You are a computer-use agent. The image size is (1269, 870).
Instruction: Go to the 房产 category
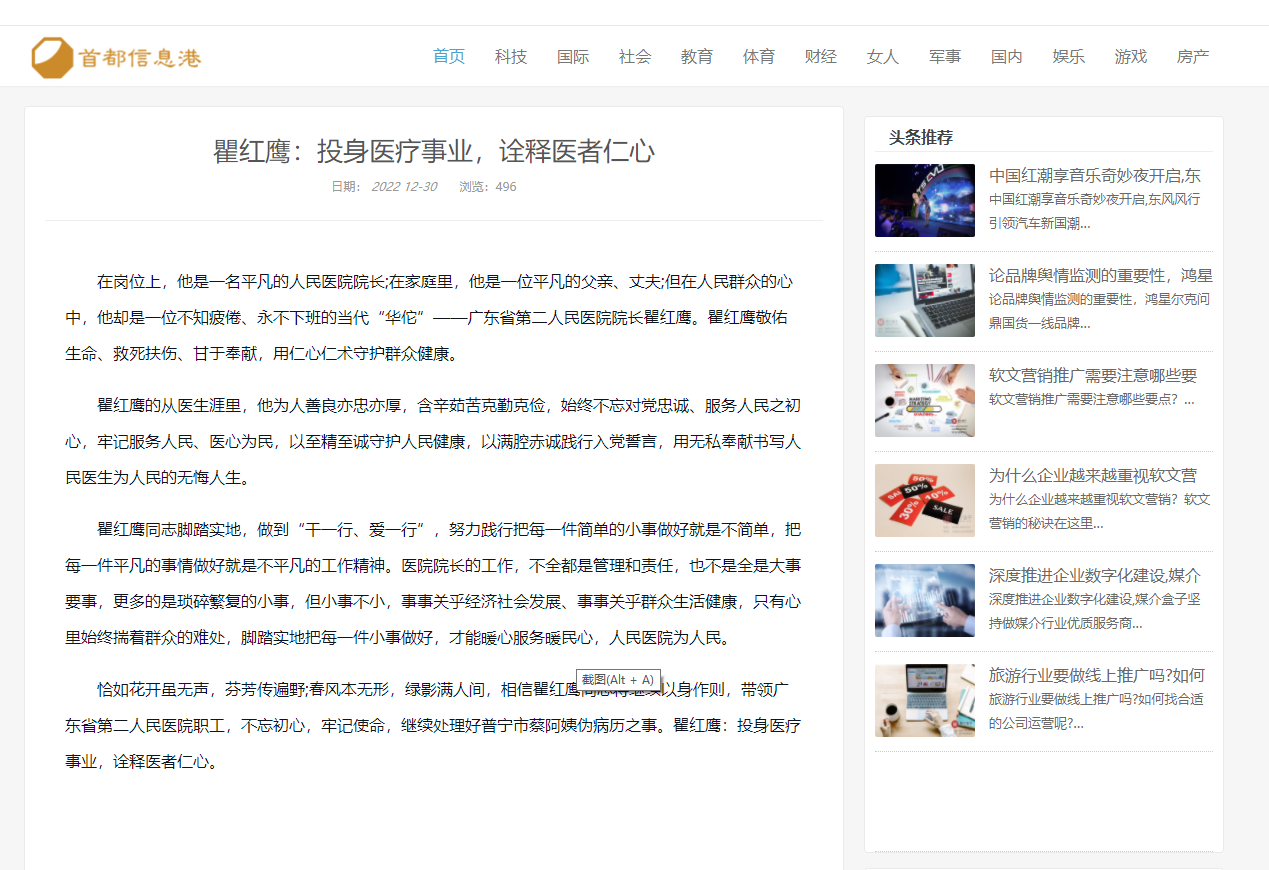1193,56
